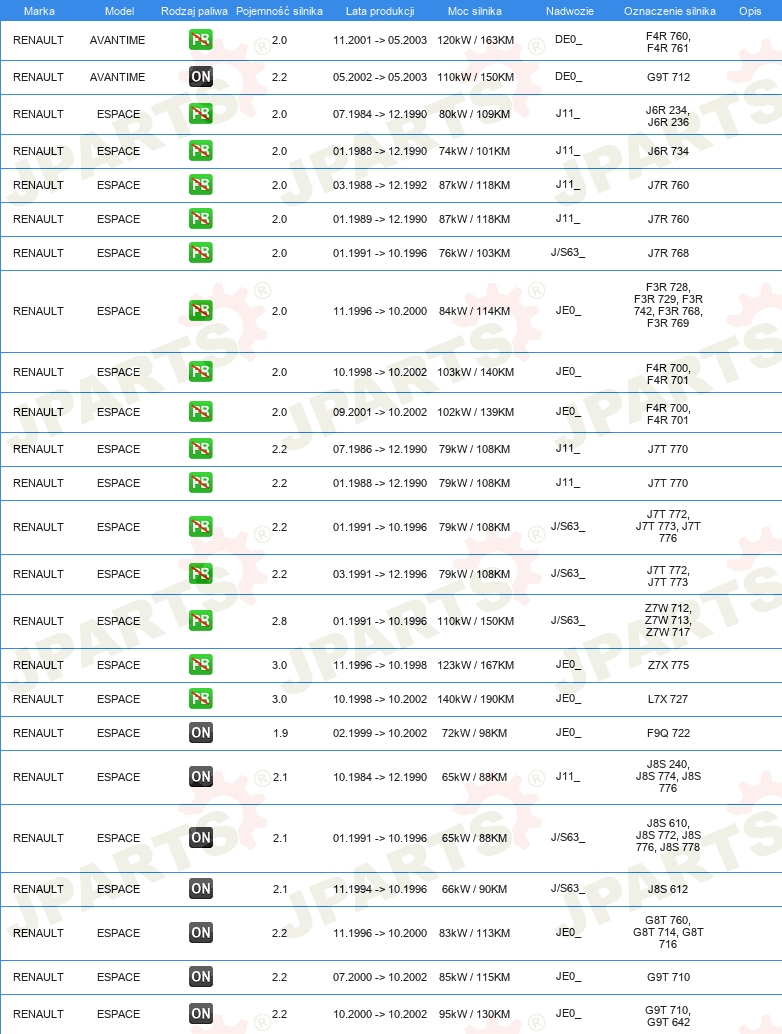Select the 11.2001 -> 05.2003 date cell
This screenshot has height=1034, width=782.
click(380, 40)
